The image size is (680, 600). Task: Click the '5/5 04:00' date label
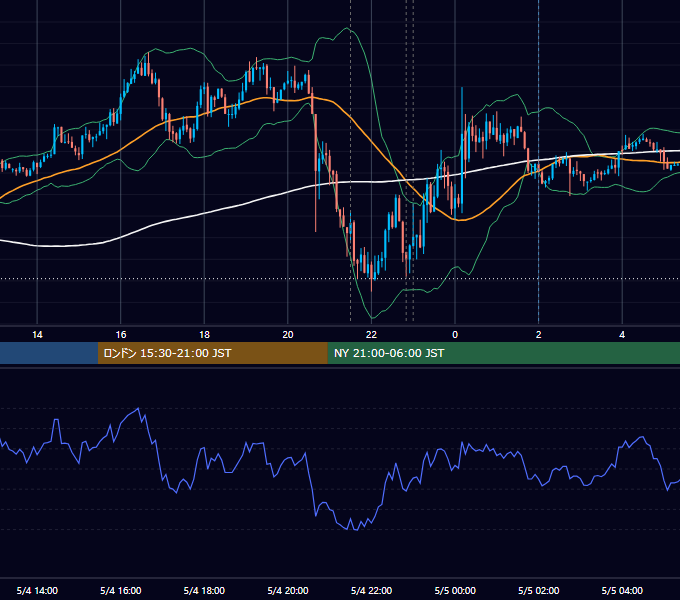[x=622, y=590]
